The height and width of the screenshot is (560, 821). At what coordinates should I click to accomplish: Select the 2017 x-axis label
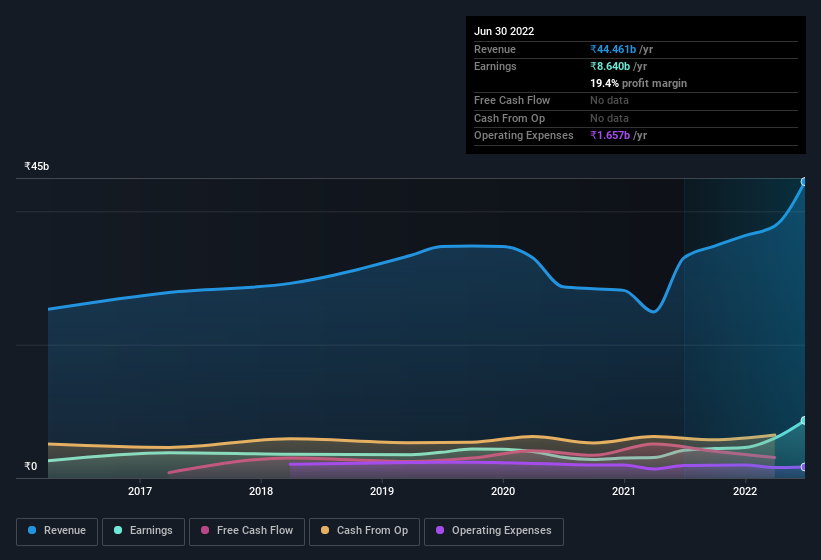(x=140, y=491)
